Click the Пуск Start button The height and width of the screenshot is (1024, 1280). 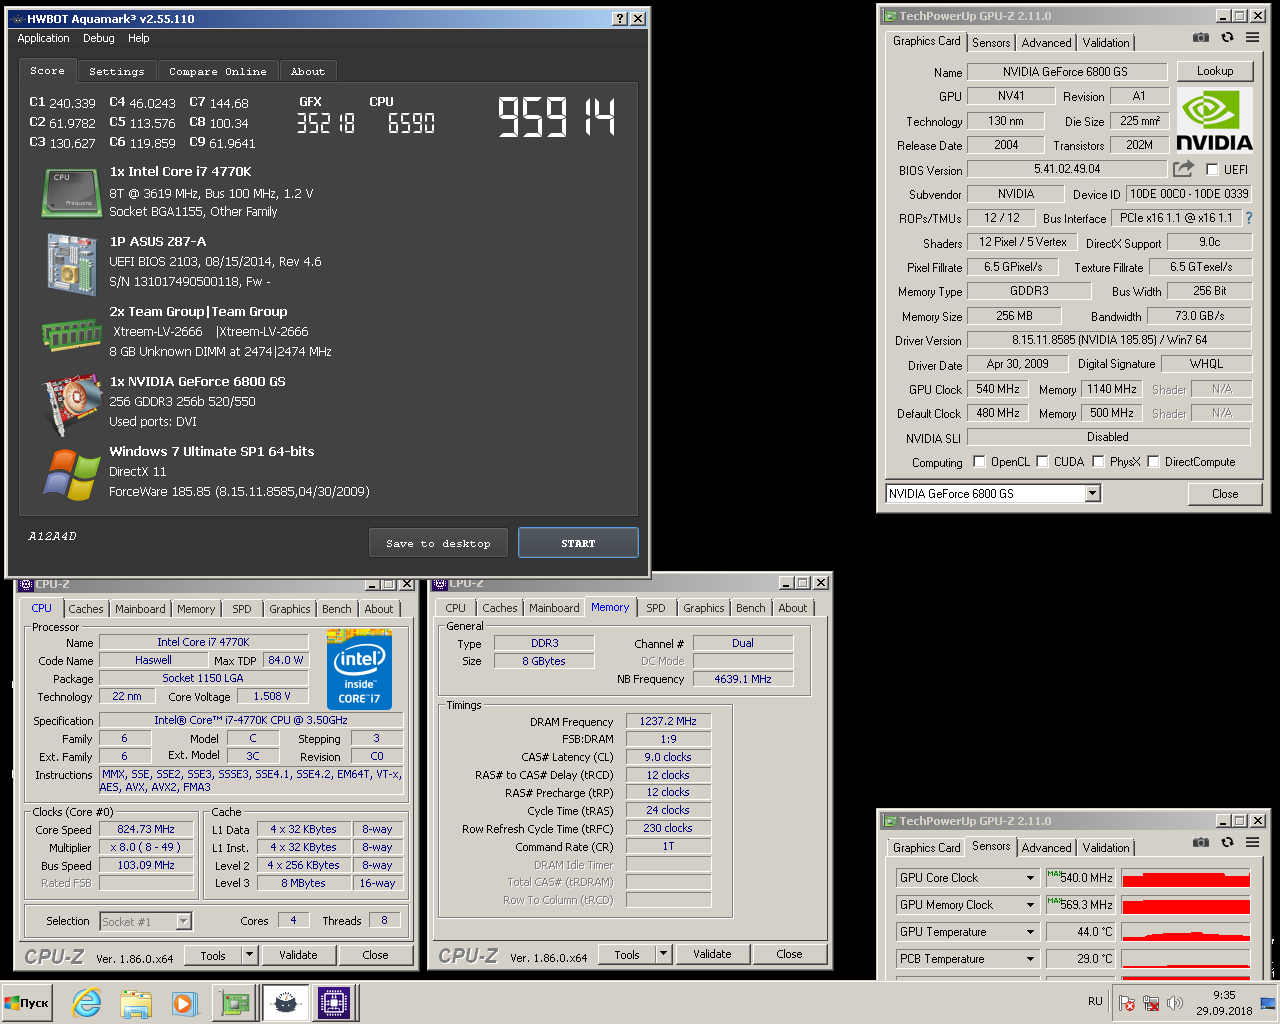[27, 1002]
